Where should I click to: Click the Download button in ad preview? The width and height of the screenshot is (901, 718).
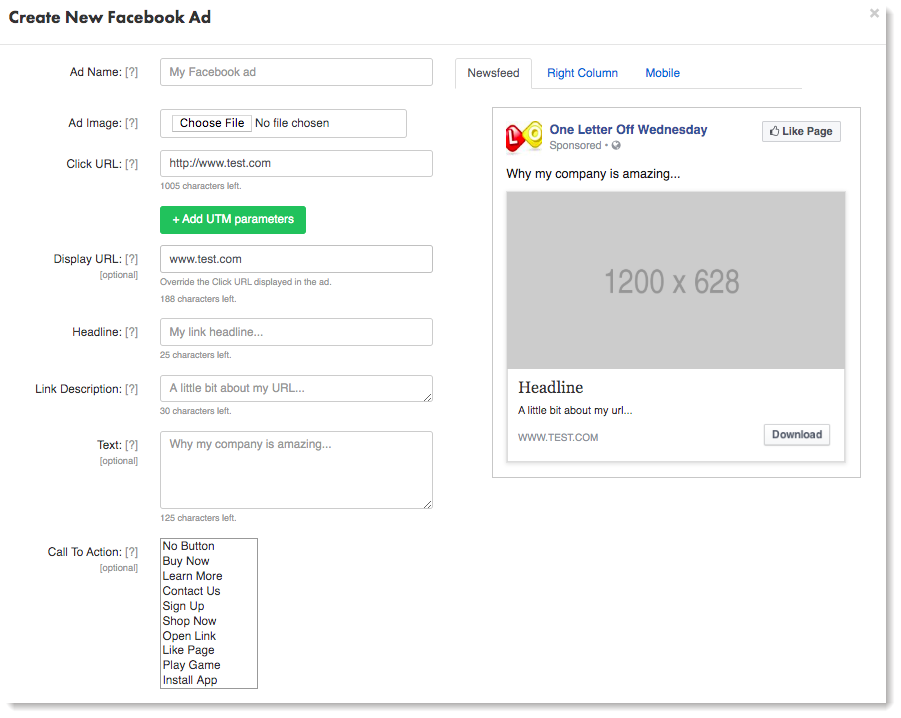coord(796,435)
